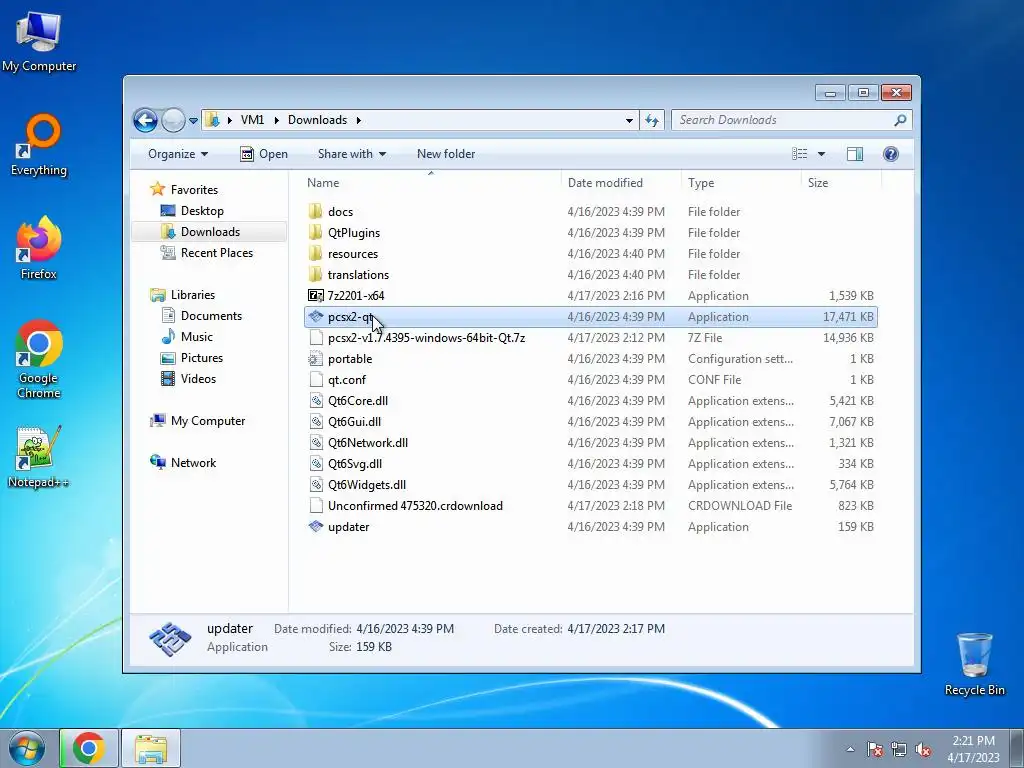This screenshot has height=768, width=1024.
Task: Expand the address bar history dropdown
Action: [x=629, y=120]
